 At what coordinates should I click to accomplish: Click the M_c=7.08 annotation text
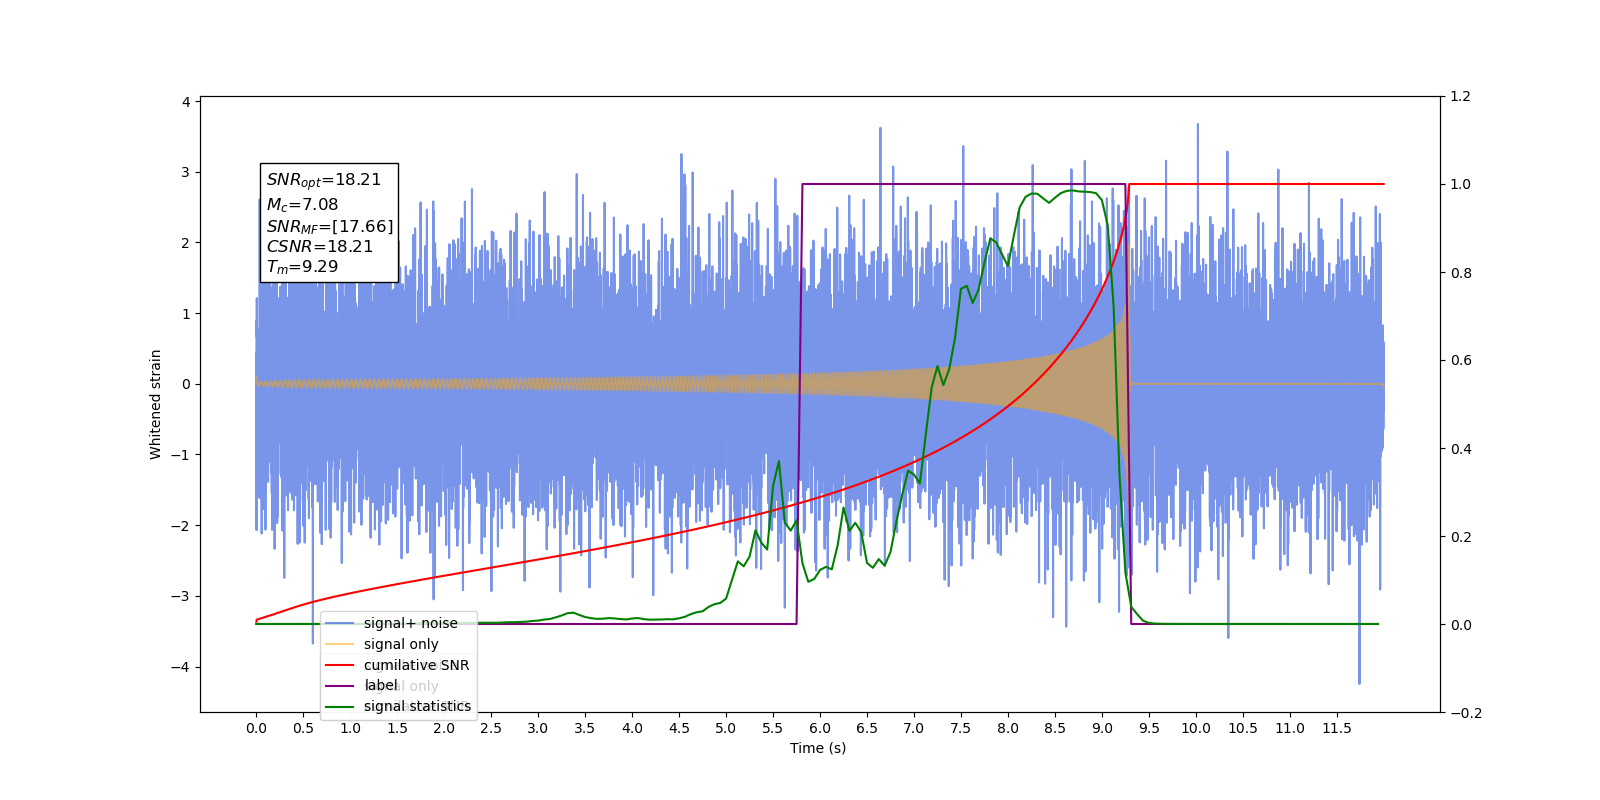[x=302, y=204]
